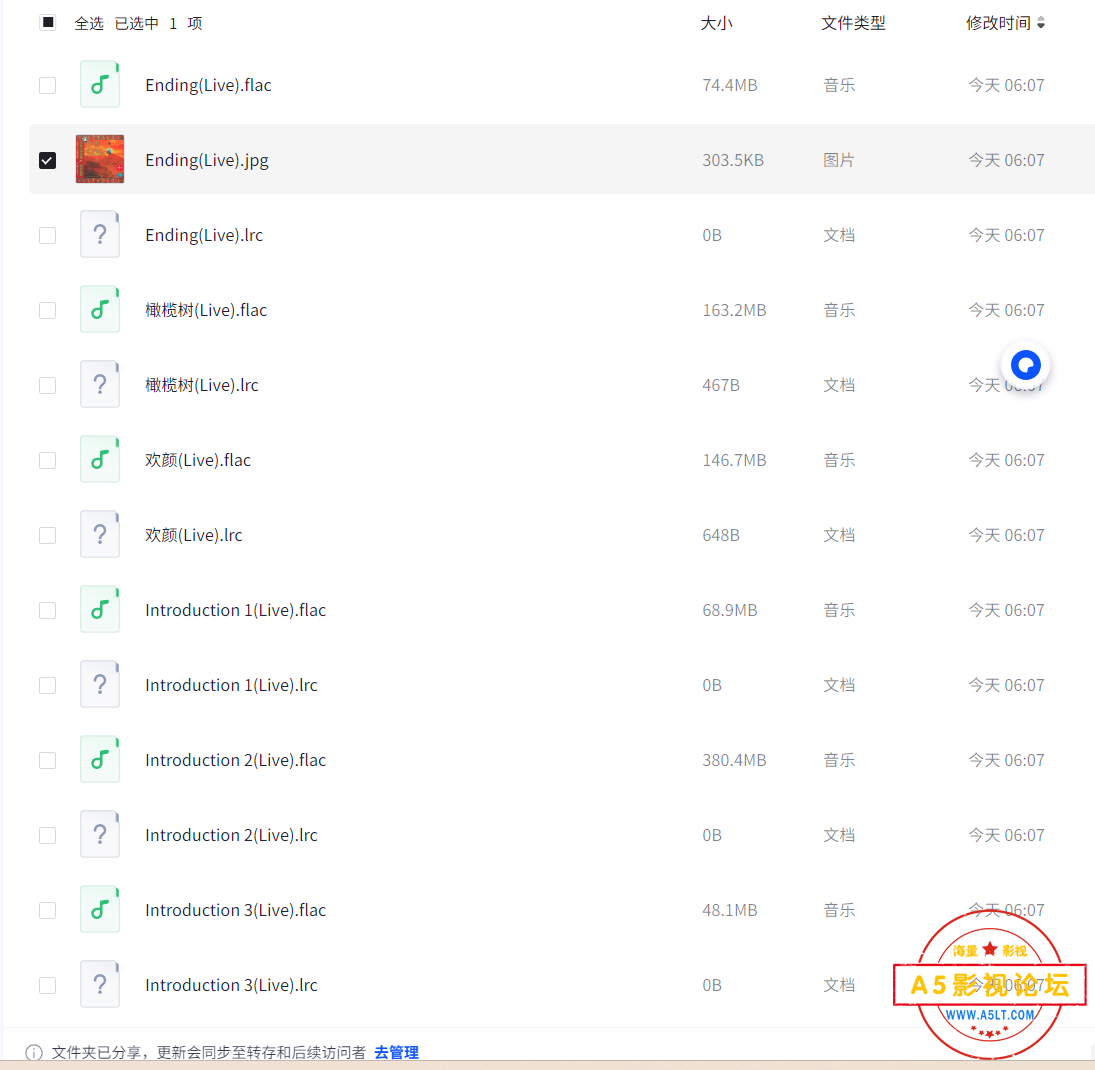The width and height of the screenshot is (1095, 1070).
Task: Click the music icon of 橄榄树(Live).flac
Action: coord(100,309)
